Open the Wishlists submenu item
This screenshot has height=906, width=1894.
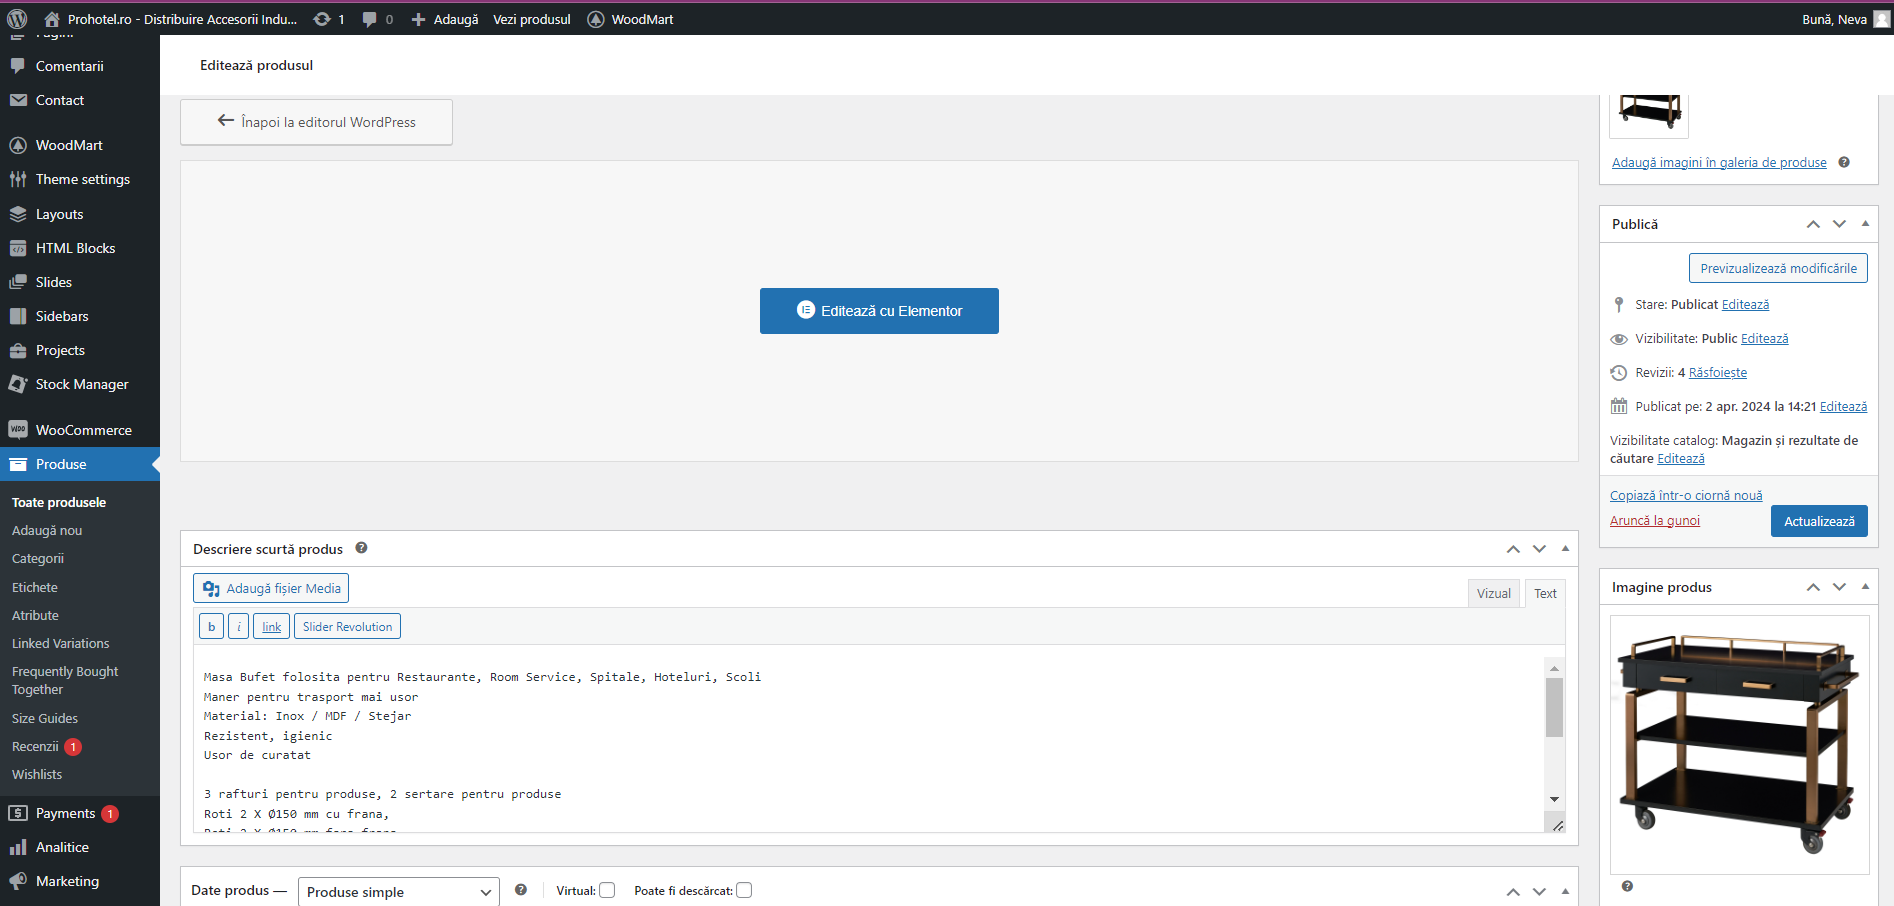click(x=37, y=774)
